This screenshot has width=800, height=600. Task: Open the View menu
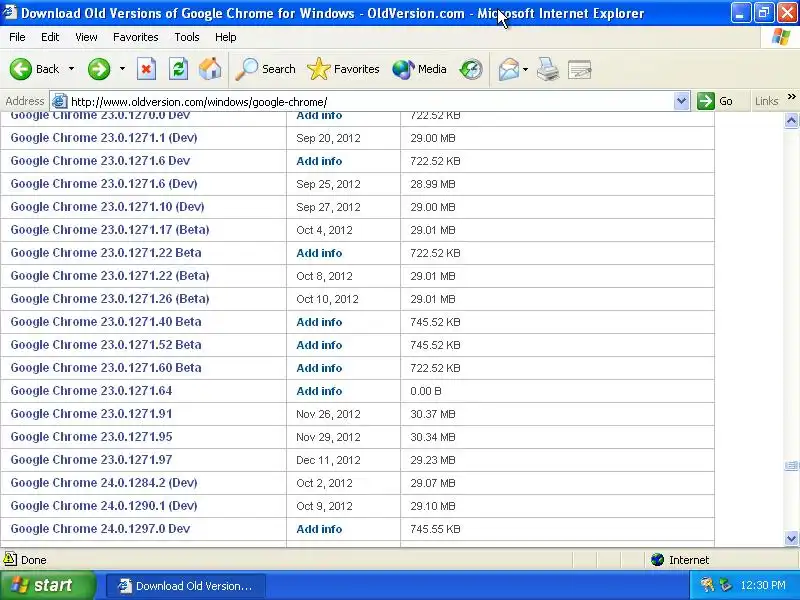tap(86, 37)
